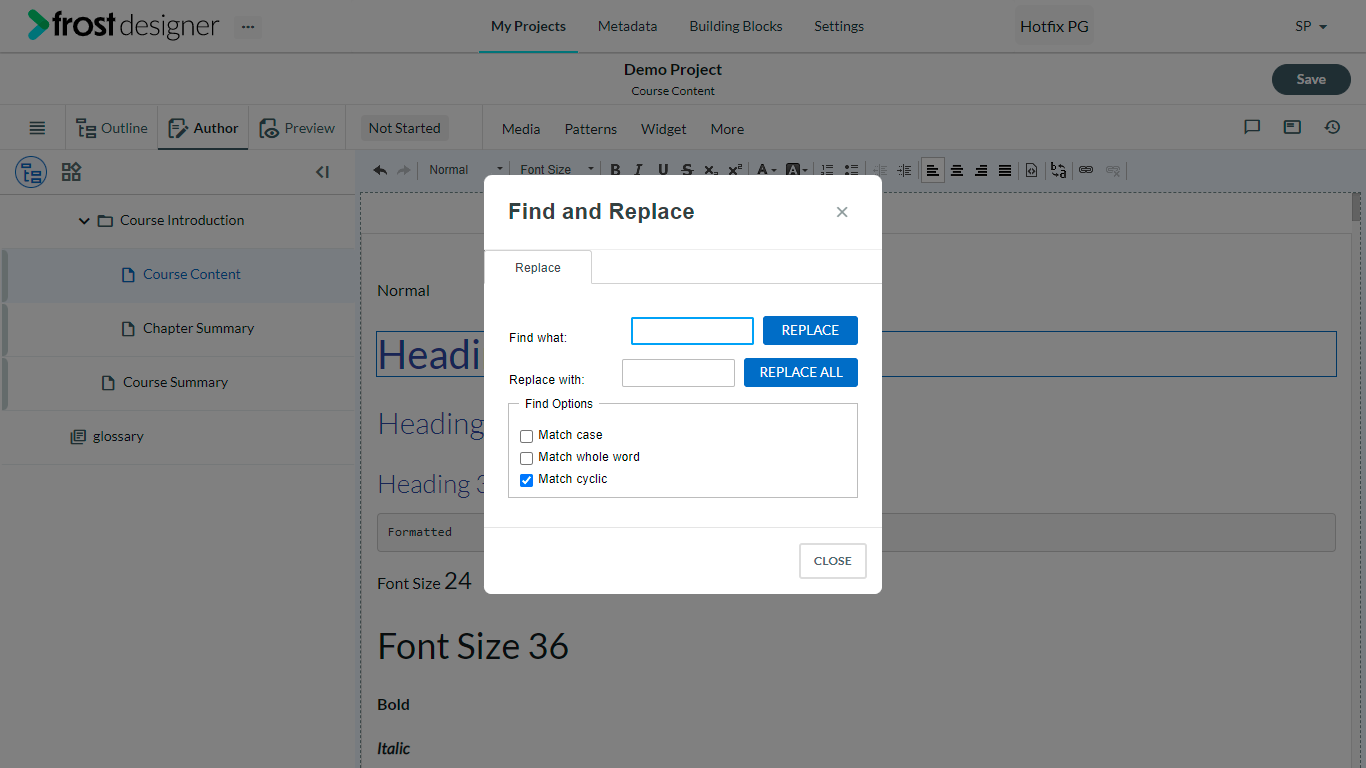Open the Outline view
Screen dimensions: 1366x768
(112, 128)
